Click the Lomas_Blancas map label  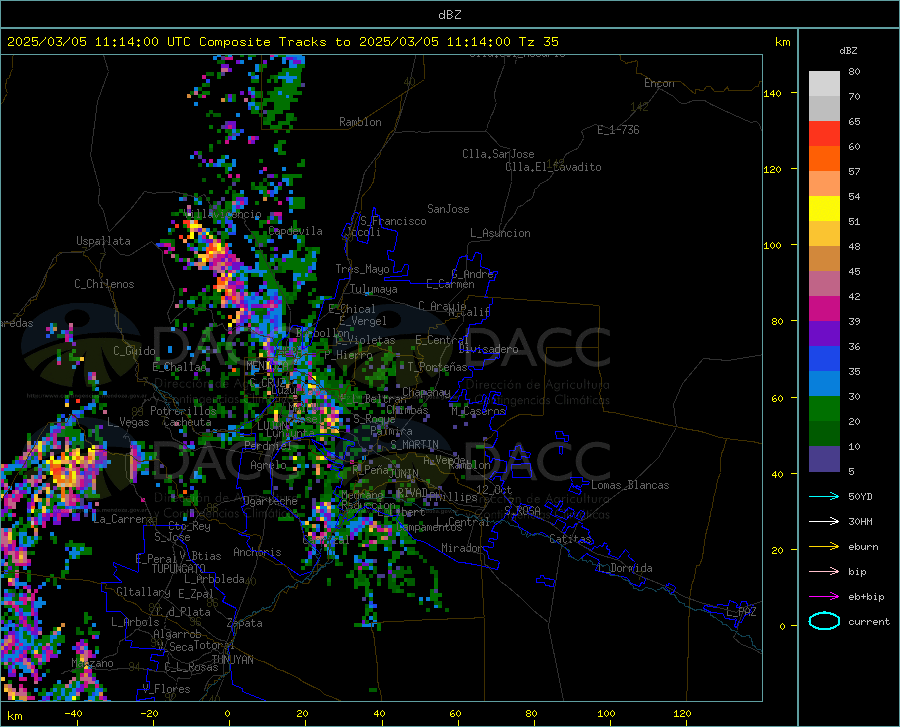click(x=630, y=485)
